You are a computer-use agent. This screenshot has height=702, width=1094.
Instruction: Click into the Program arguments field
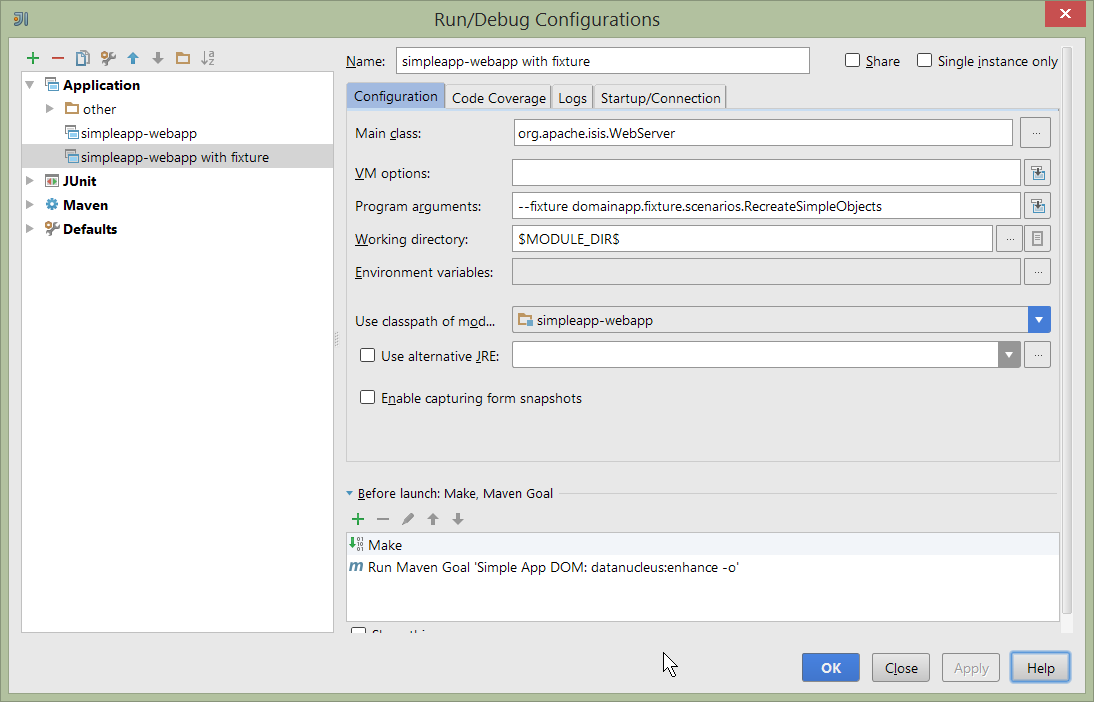(x=765, y=206)
